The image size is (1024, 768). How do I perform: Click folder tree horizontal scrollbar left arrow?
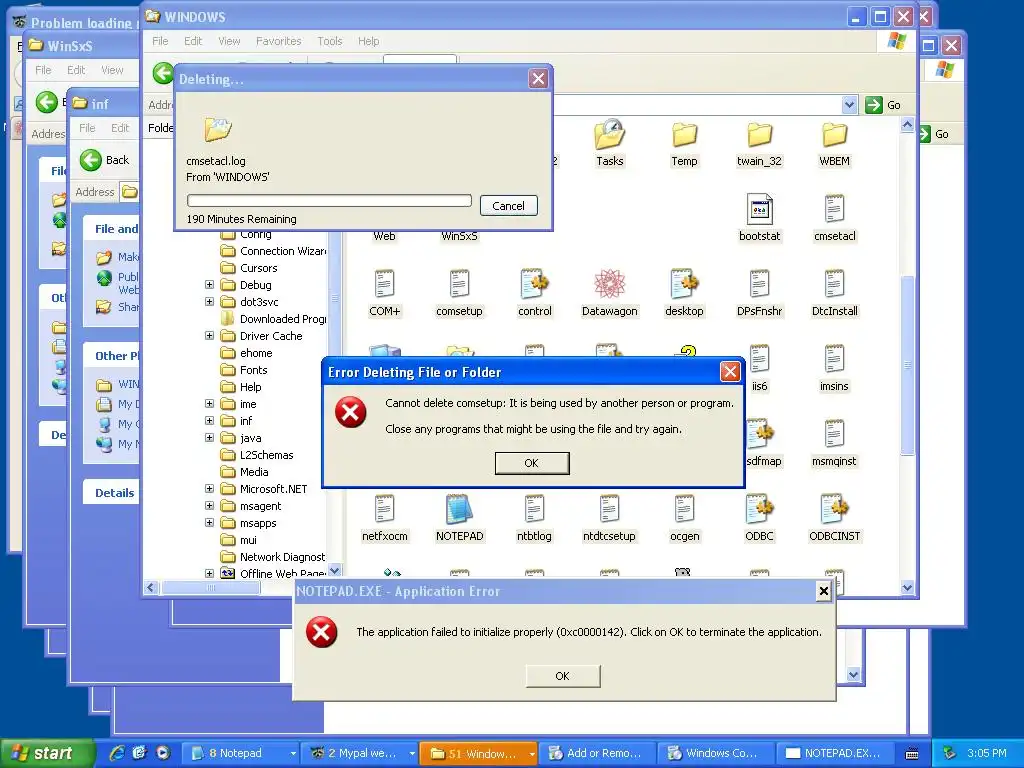(151, 588)
